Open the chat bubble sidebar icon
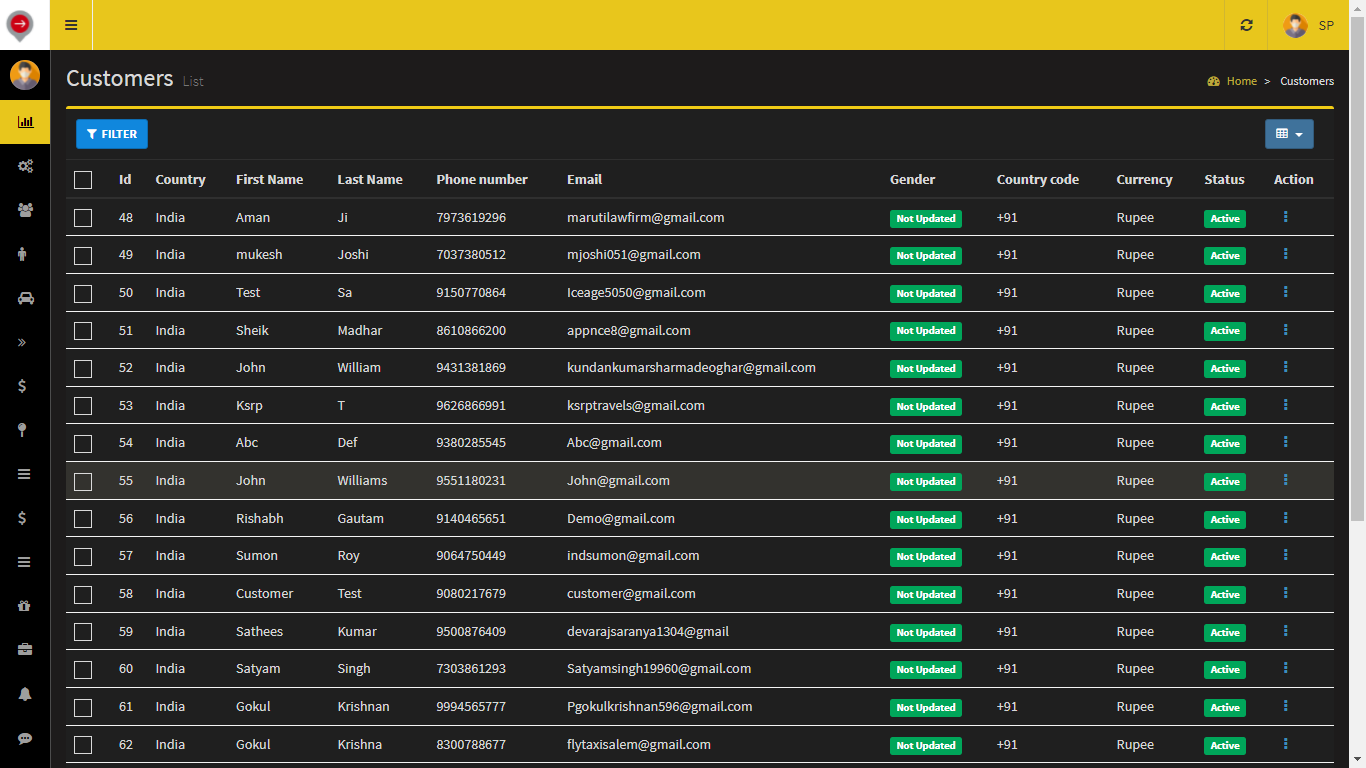The width and height of the screenshot is (1366, 768). 25,738
